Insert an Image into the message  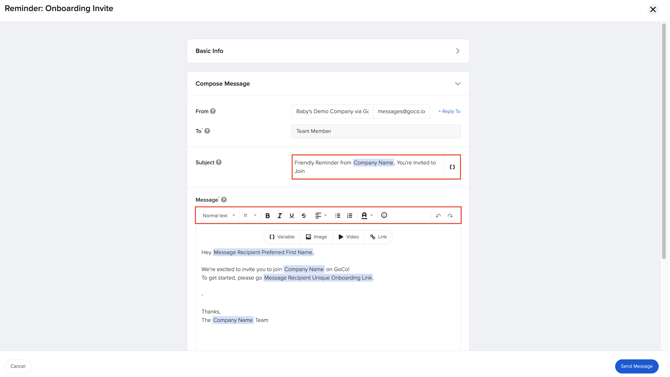click(x=316, y=237)
